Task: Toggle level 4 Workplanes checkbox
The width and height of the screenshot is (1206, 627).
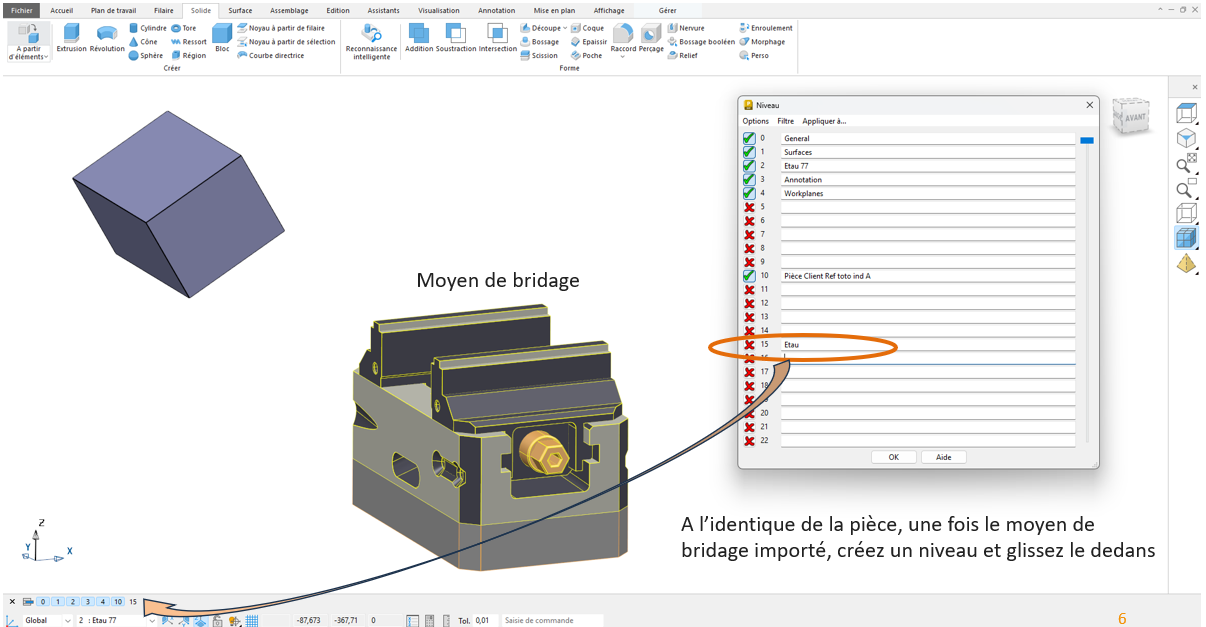Action: coord(749,193)
